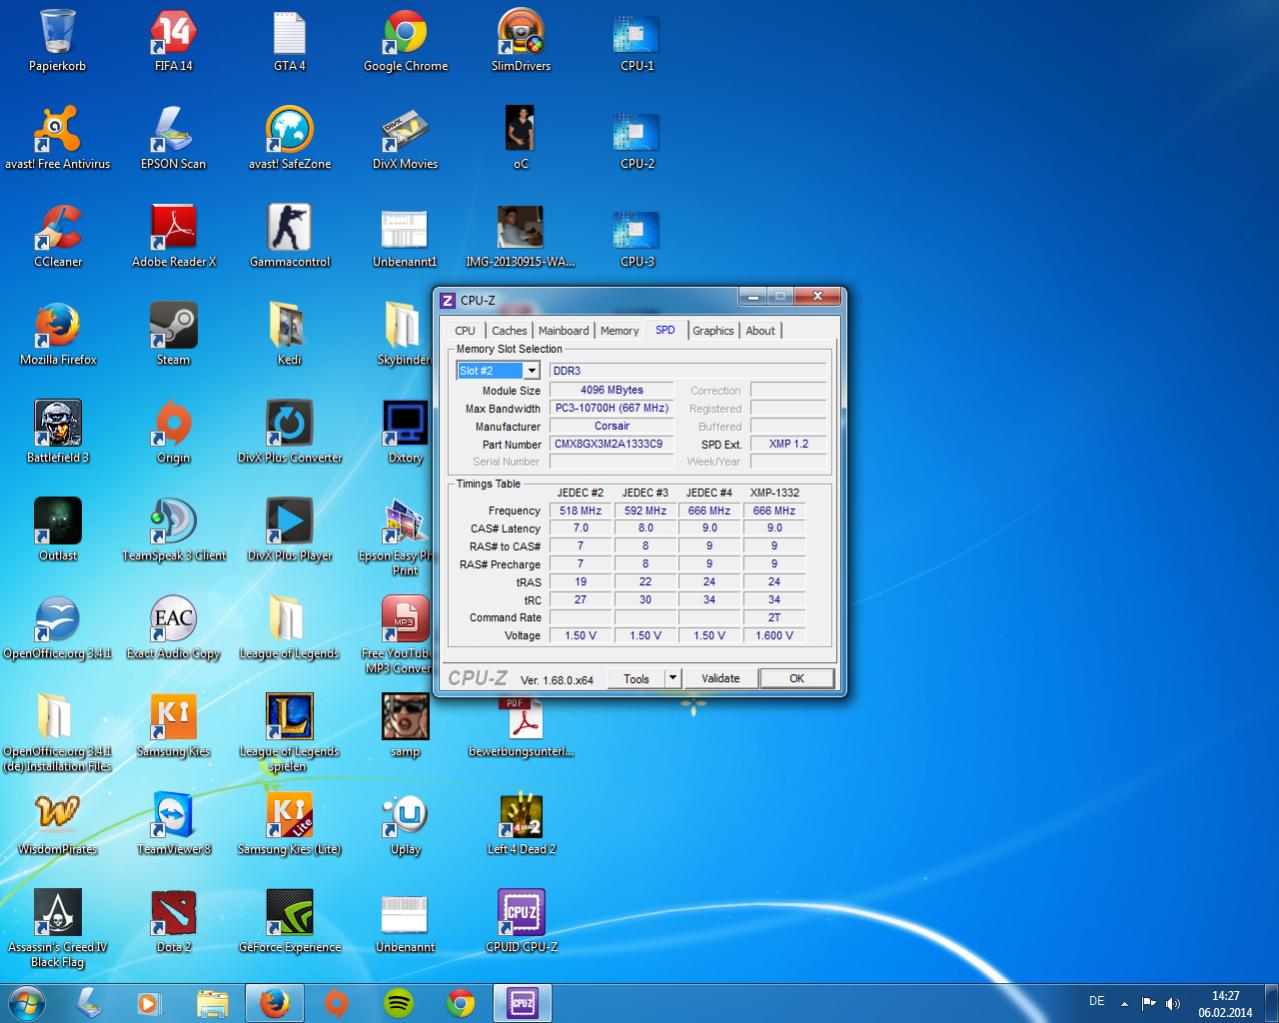Open the GeForce Experience shortcut
Screen dimensions: 1279x1023
(289, 915)
